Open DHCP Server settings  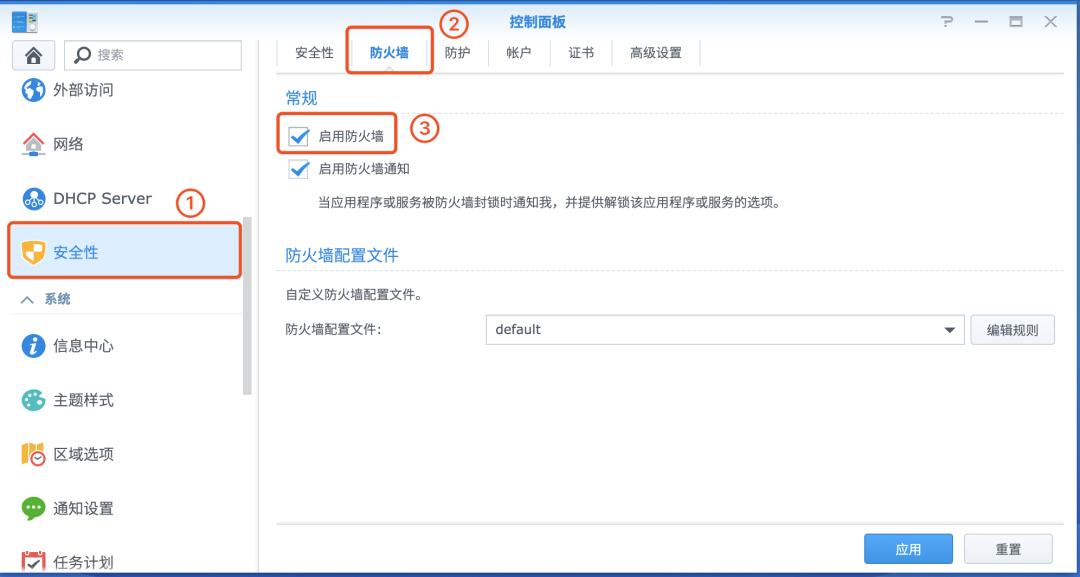[100, 198]
